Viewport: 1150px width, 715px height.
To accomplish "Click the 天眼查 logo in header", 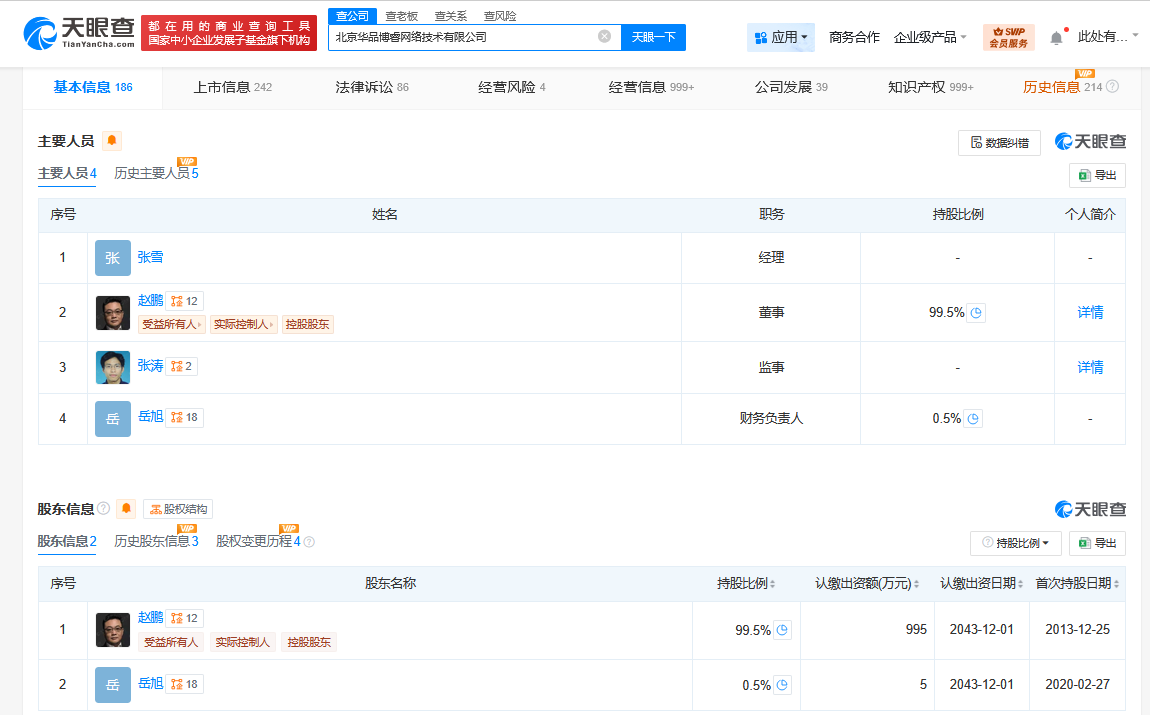I will click(x=78, y=36).
